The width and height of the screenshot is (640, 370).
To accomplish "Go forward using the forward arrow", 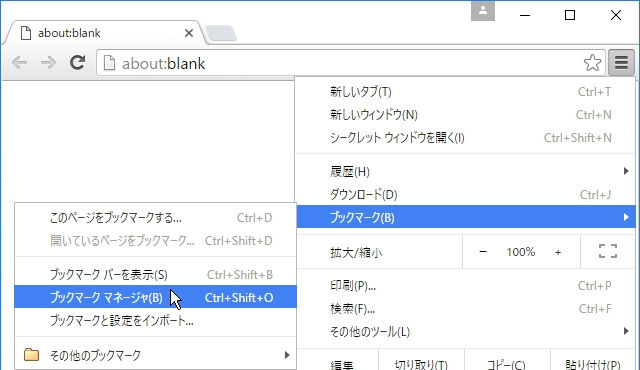I will [x=48, y=63].
